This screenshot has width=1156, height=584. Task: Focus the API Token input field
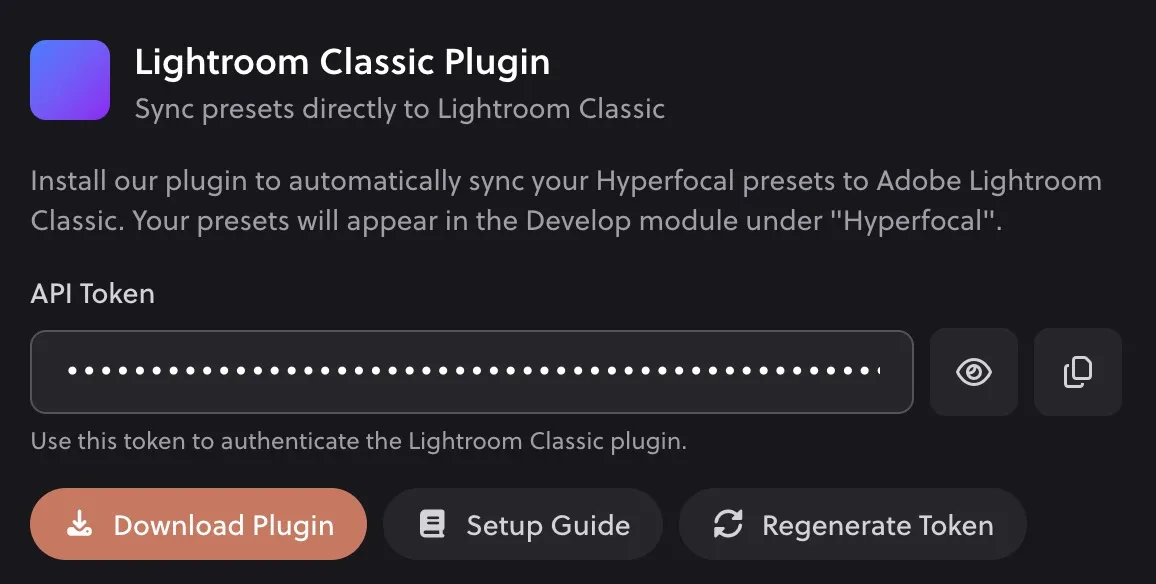click(471, 372)
